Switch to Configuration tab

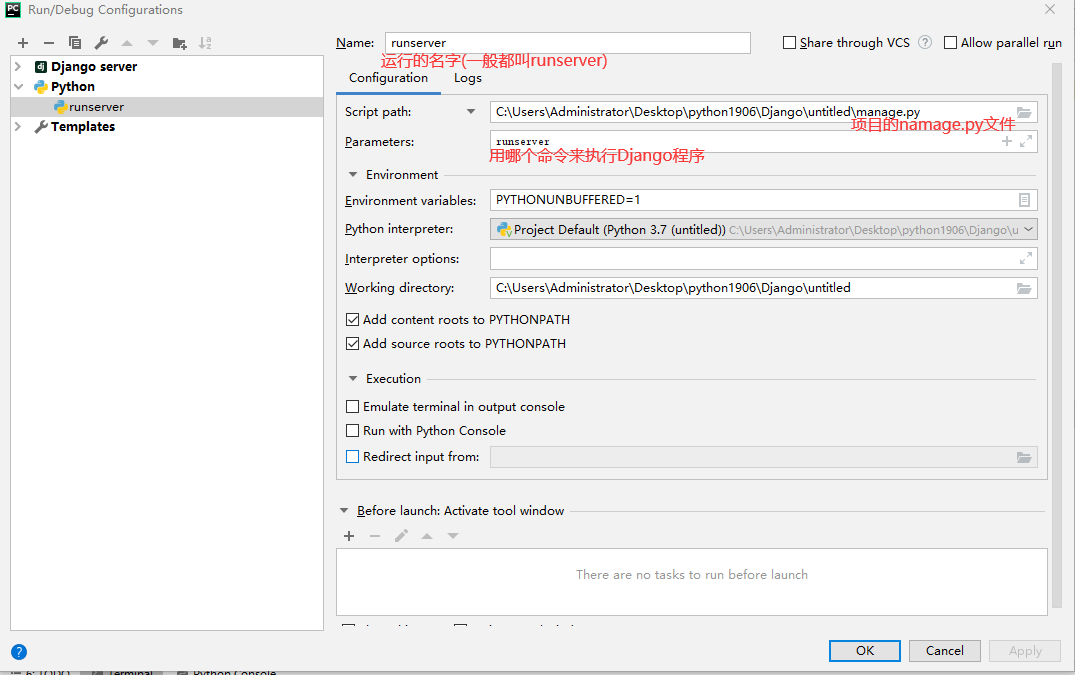[388, 78]
